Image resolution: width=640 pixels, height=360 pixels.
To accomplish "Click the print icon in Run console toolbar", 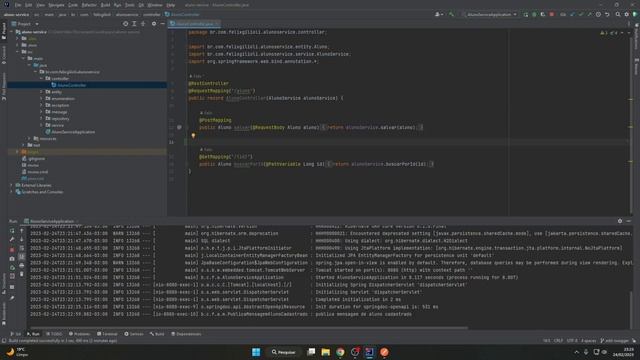I will tap(22, 265).
